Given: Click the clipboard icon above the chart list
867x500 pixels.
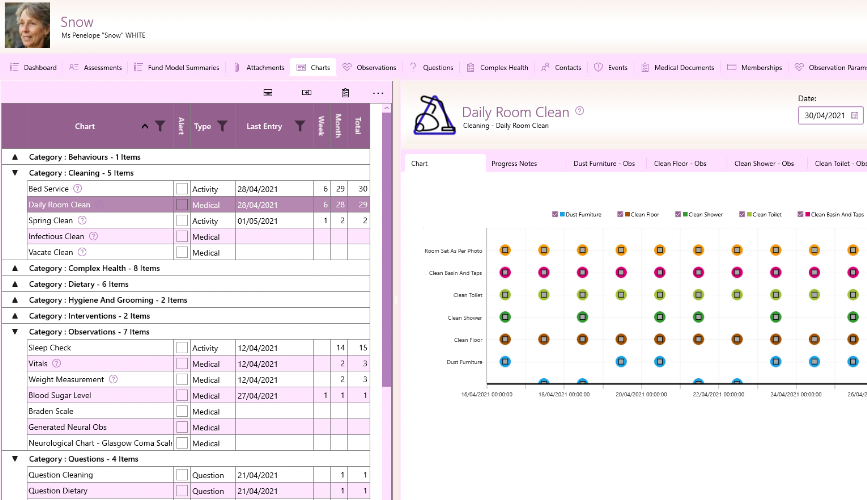Looking at the screenshot, I should tap(346, 92).
